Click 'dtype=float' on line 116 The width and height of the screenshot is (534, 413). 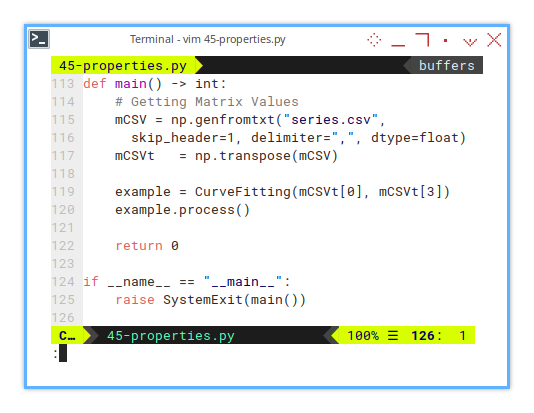(414, 138)
